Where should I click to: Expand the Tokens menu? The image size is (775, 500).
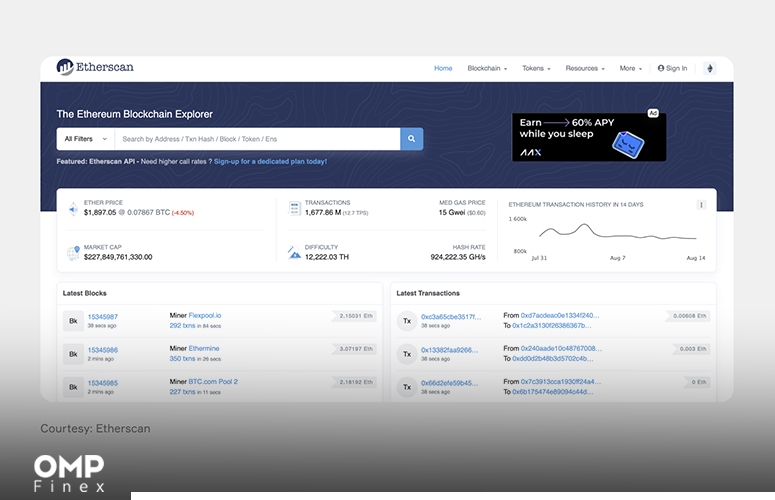[536, 68]
